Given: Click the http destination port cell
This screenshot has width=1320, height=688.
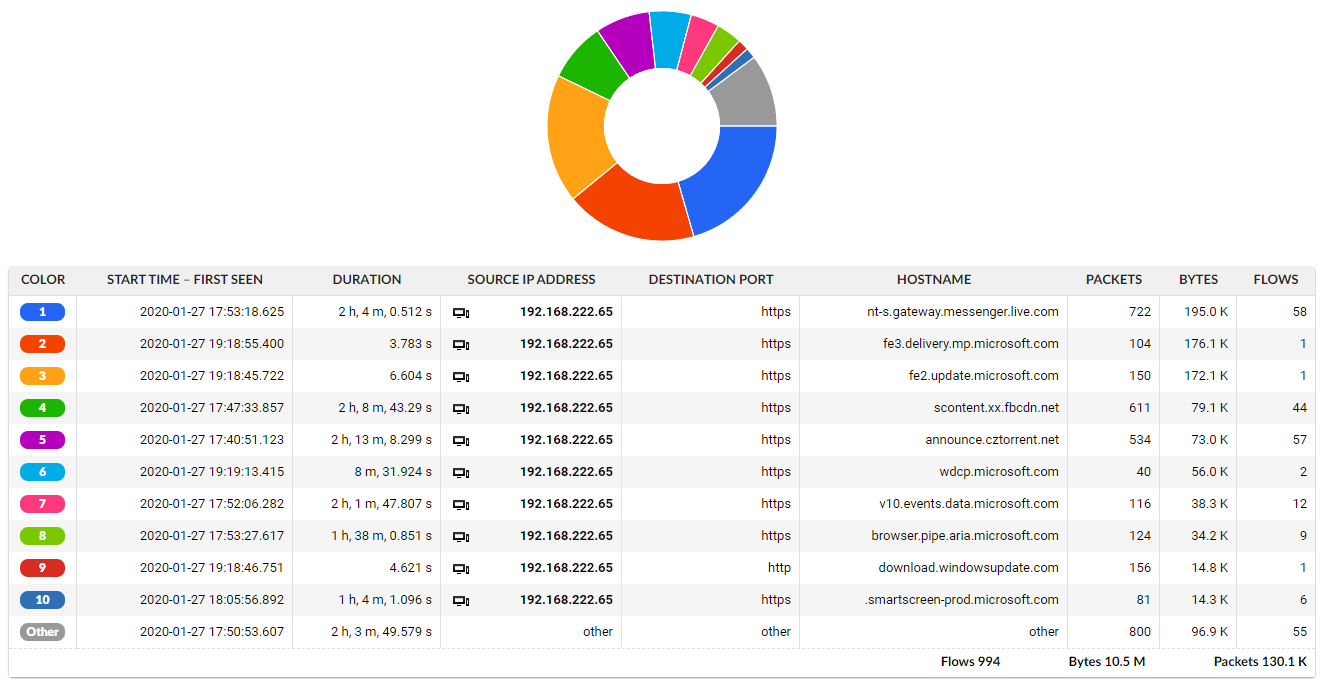Looking at the screenshot, I should 778,568.
